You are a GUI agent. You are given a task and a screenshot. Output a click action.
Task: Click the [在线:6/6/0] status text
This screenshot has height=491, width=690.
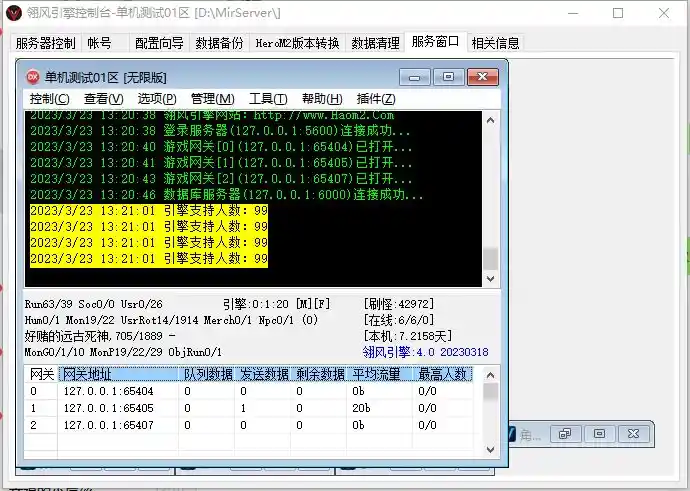[x=399, y=320]
